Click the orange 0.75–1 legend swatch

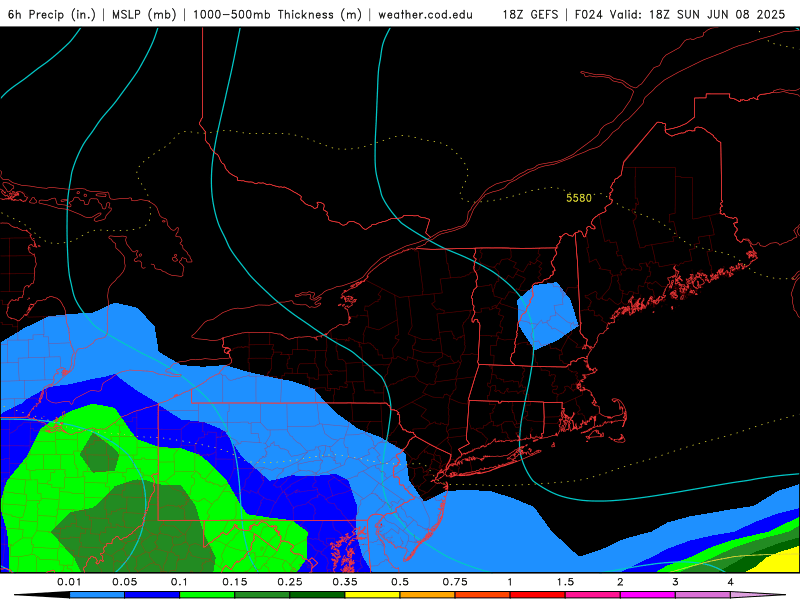click(483, 595)
